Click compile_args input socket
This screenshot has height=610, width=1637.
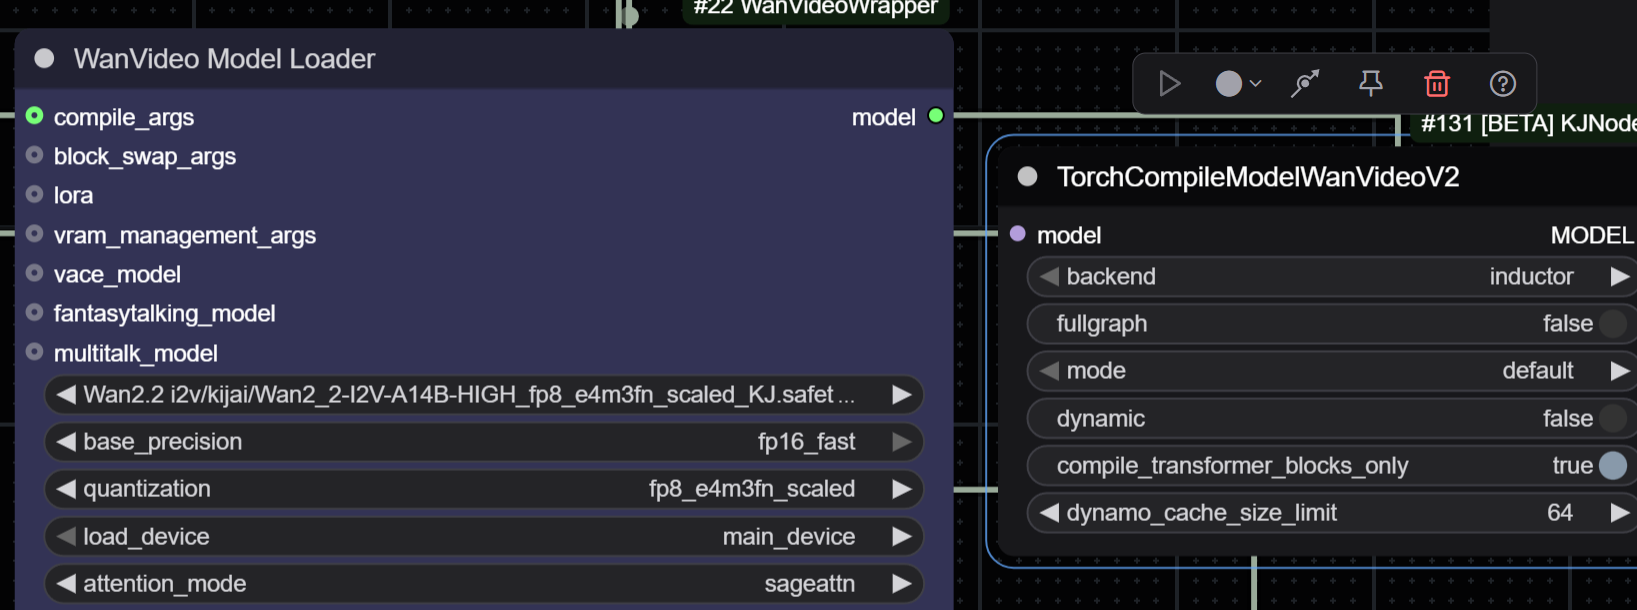pyautogui.click(x=35, y=116)
